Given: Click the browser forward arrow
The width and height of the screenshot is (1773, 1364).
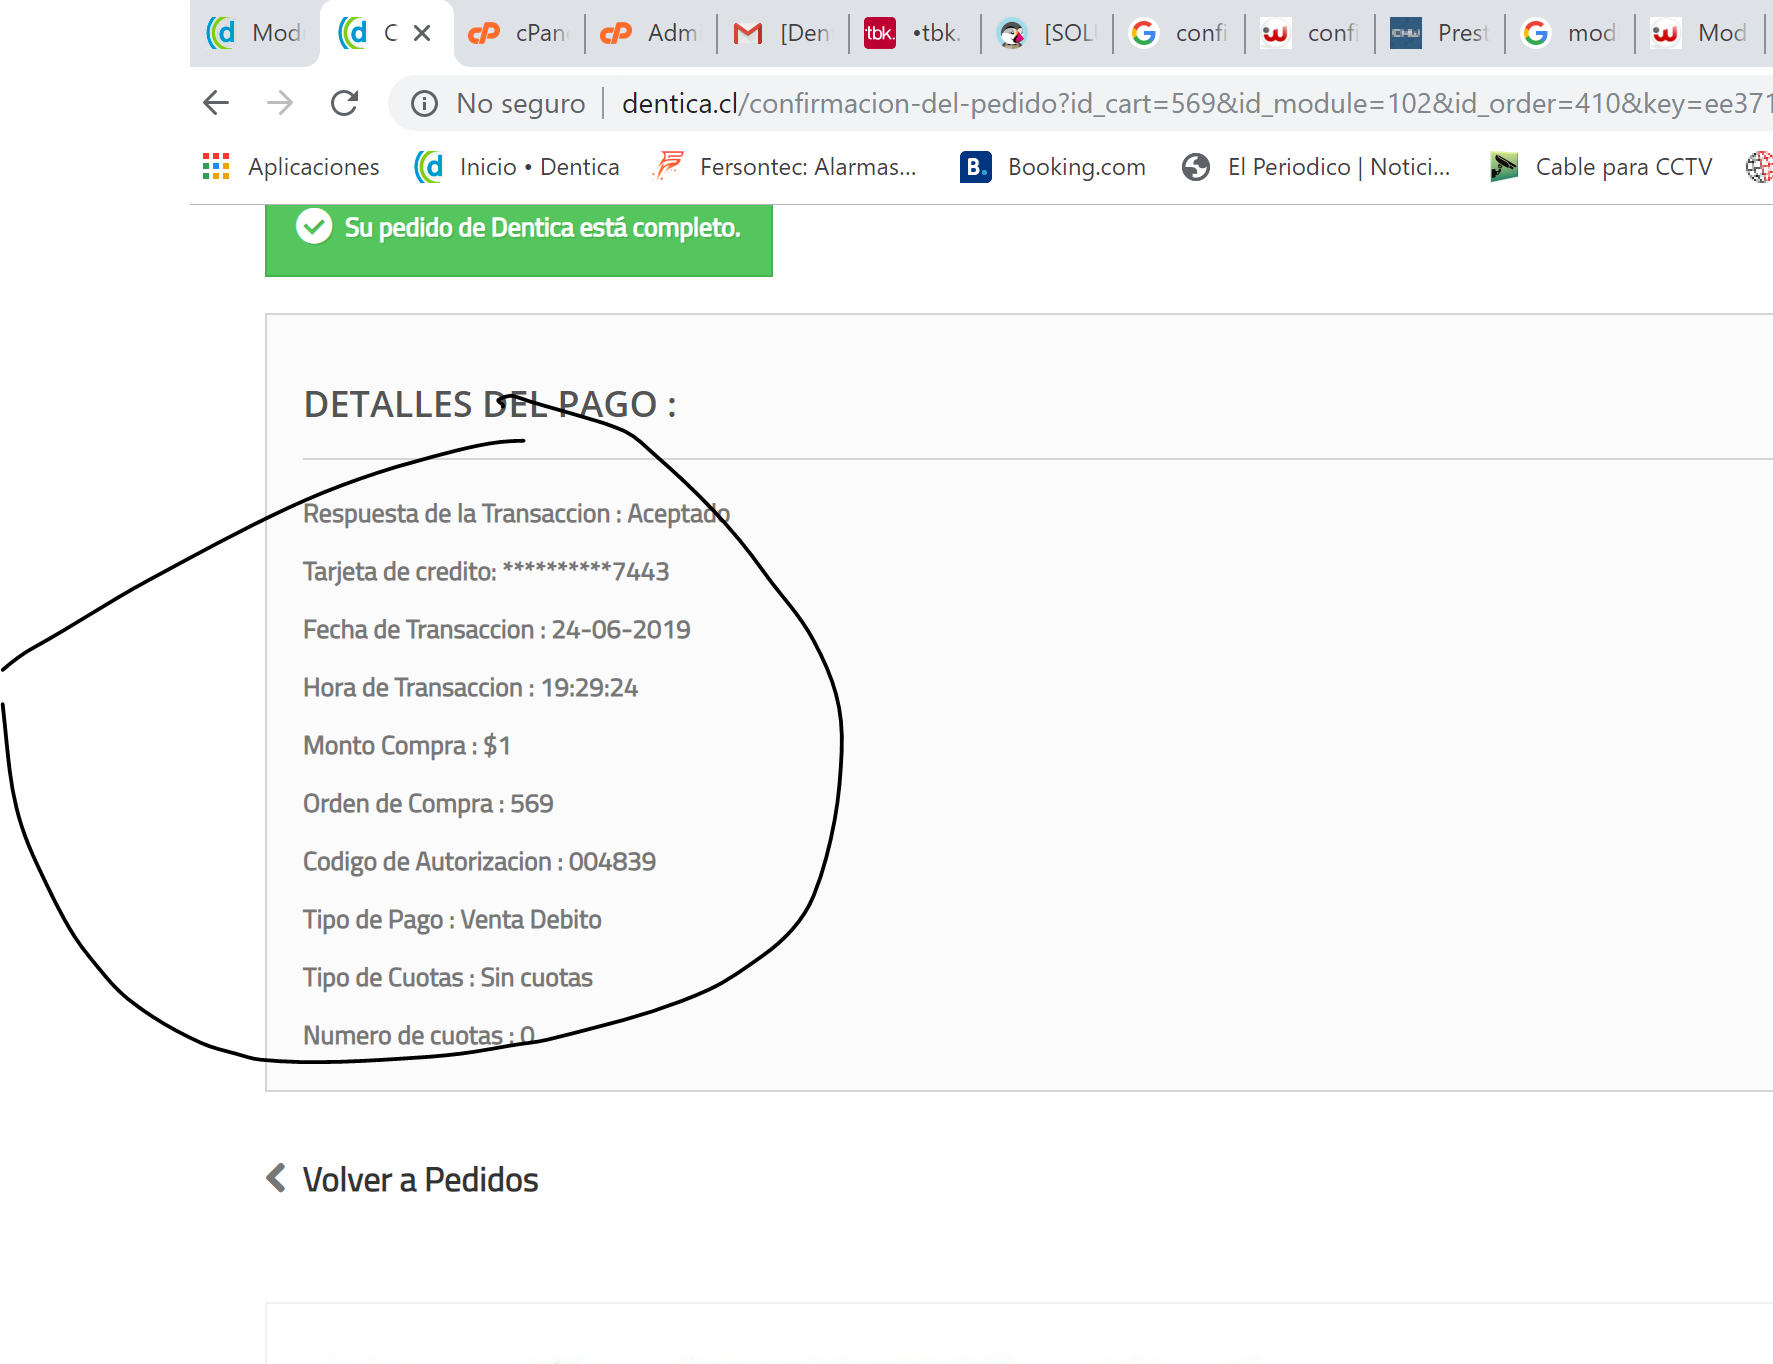Looking at the screenshot, I should [280, 103].
